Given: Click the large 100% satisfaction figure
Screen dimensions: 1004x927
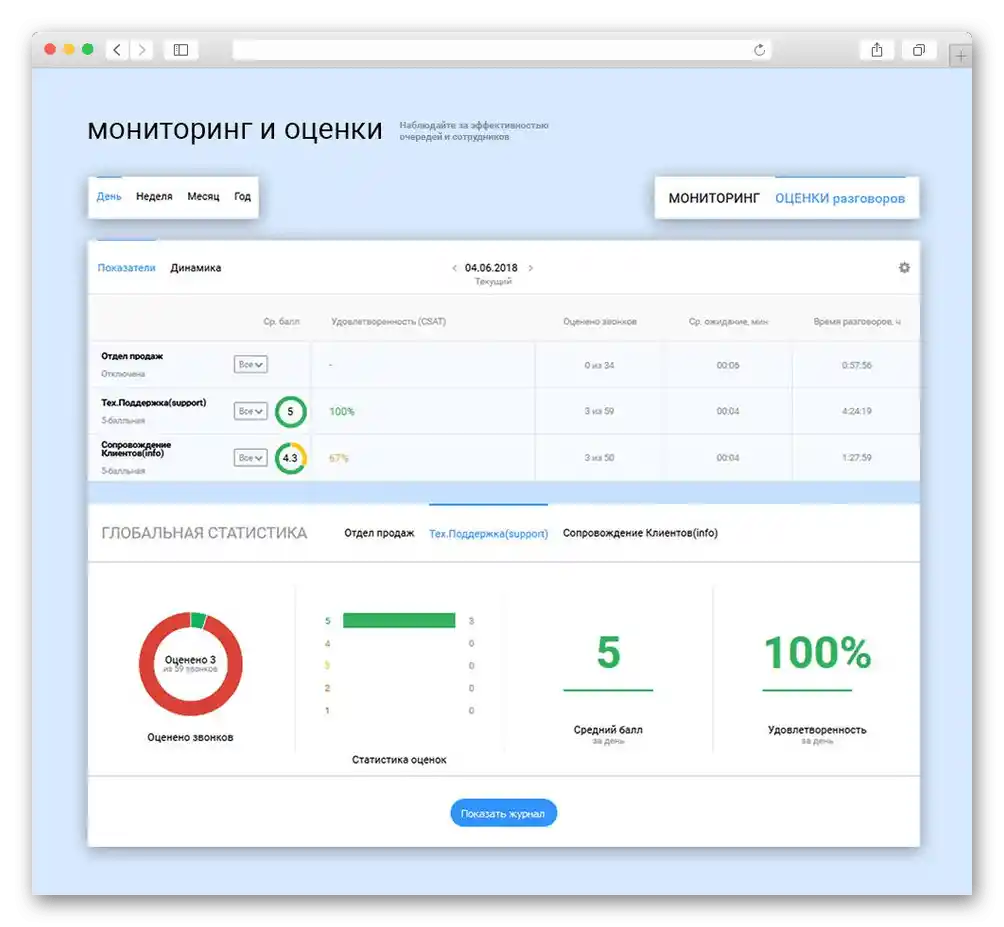Looking at the screenshot, I should [818, 652].
